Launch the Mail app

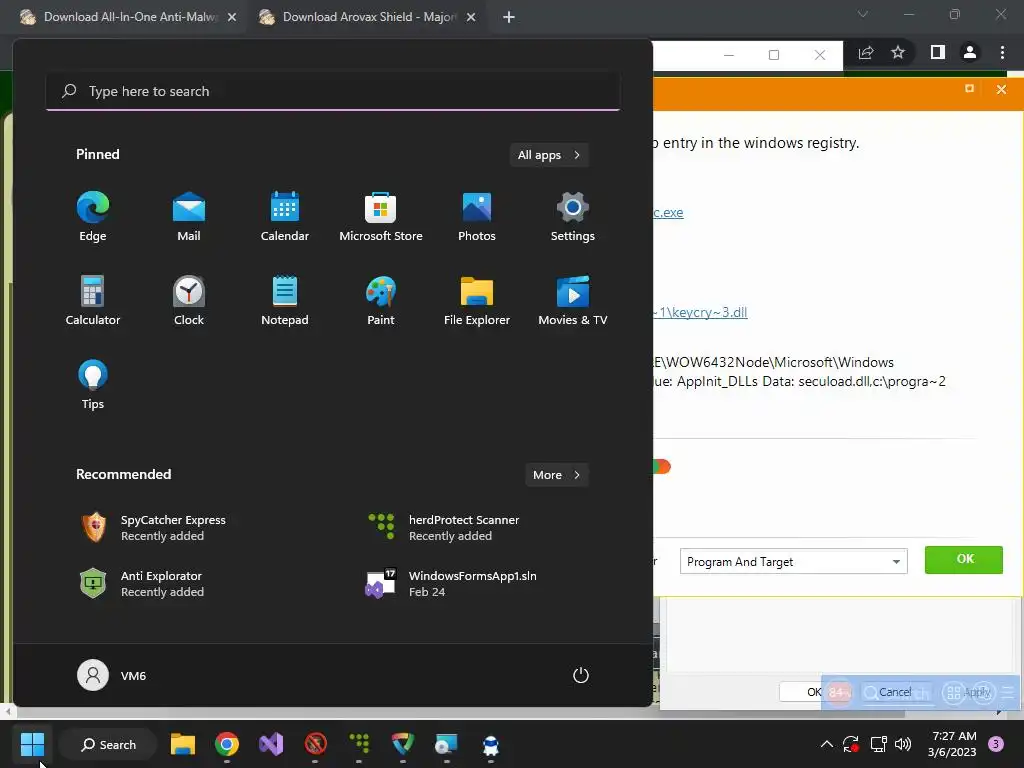189,217
